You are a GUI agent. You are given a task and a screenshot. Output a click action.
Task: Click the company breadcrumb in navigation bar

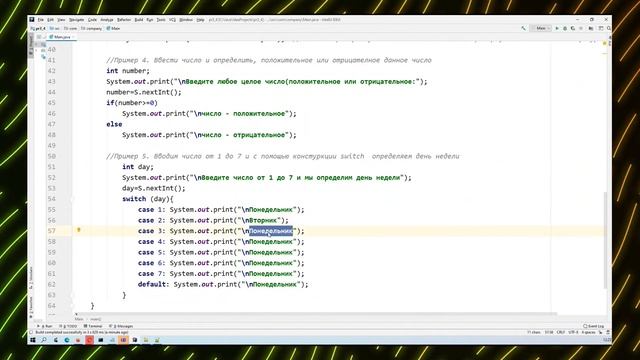tap(91, 29)
